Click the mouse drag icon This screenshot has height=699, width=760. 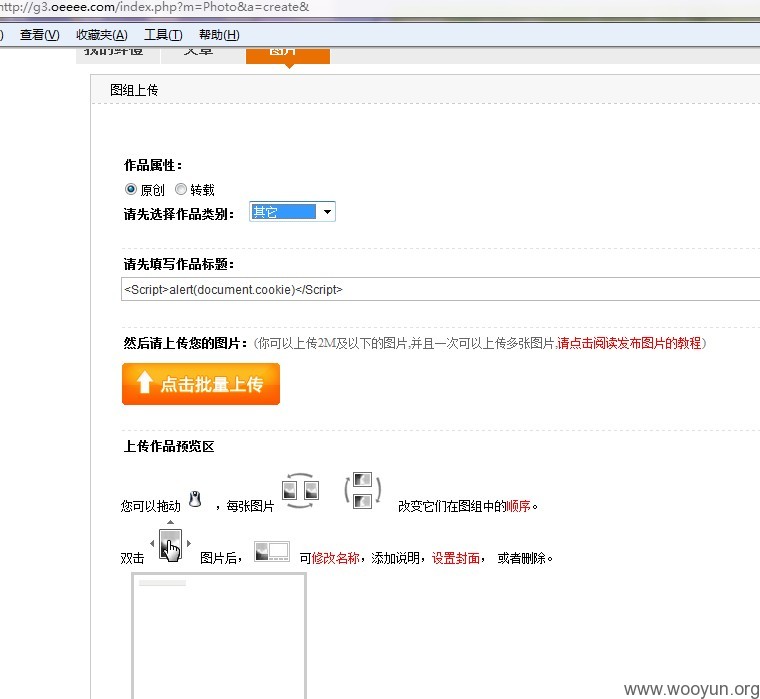(x=195, y=499)
